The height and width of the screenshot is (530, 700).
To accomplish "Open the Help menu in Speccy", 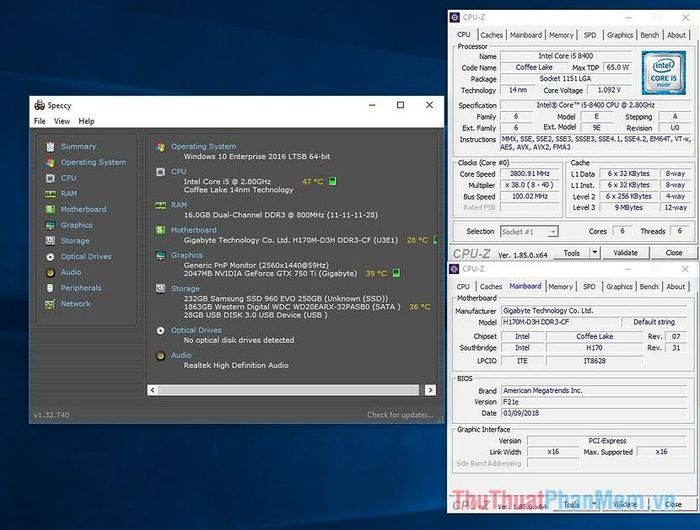I will (x=87, y=121).
